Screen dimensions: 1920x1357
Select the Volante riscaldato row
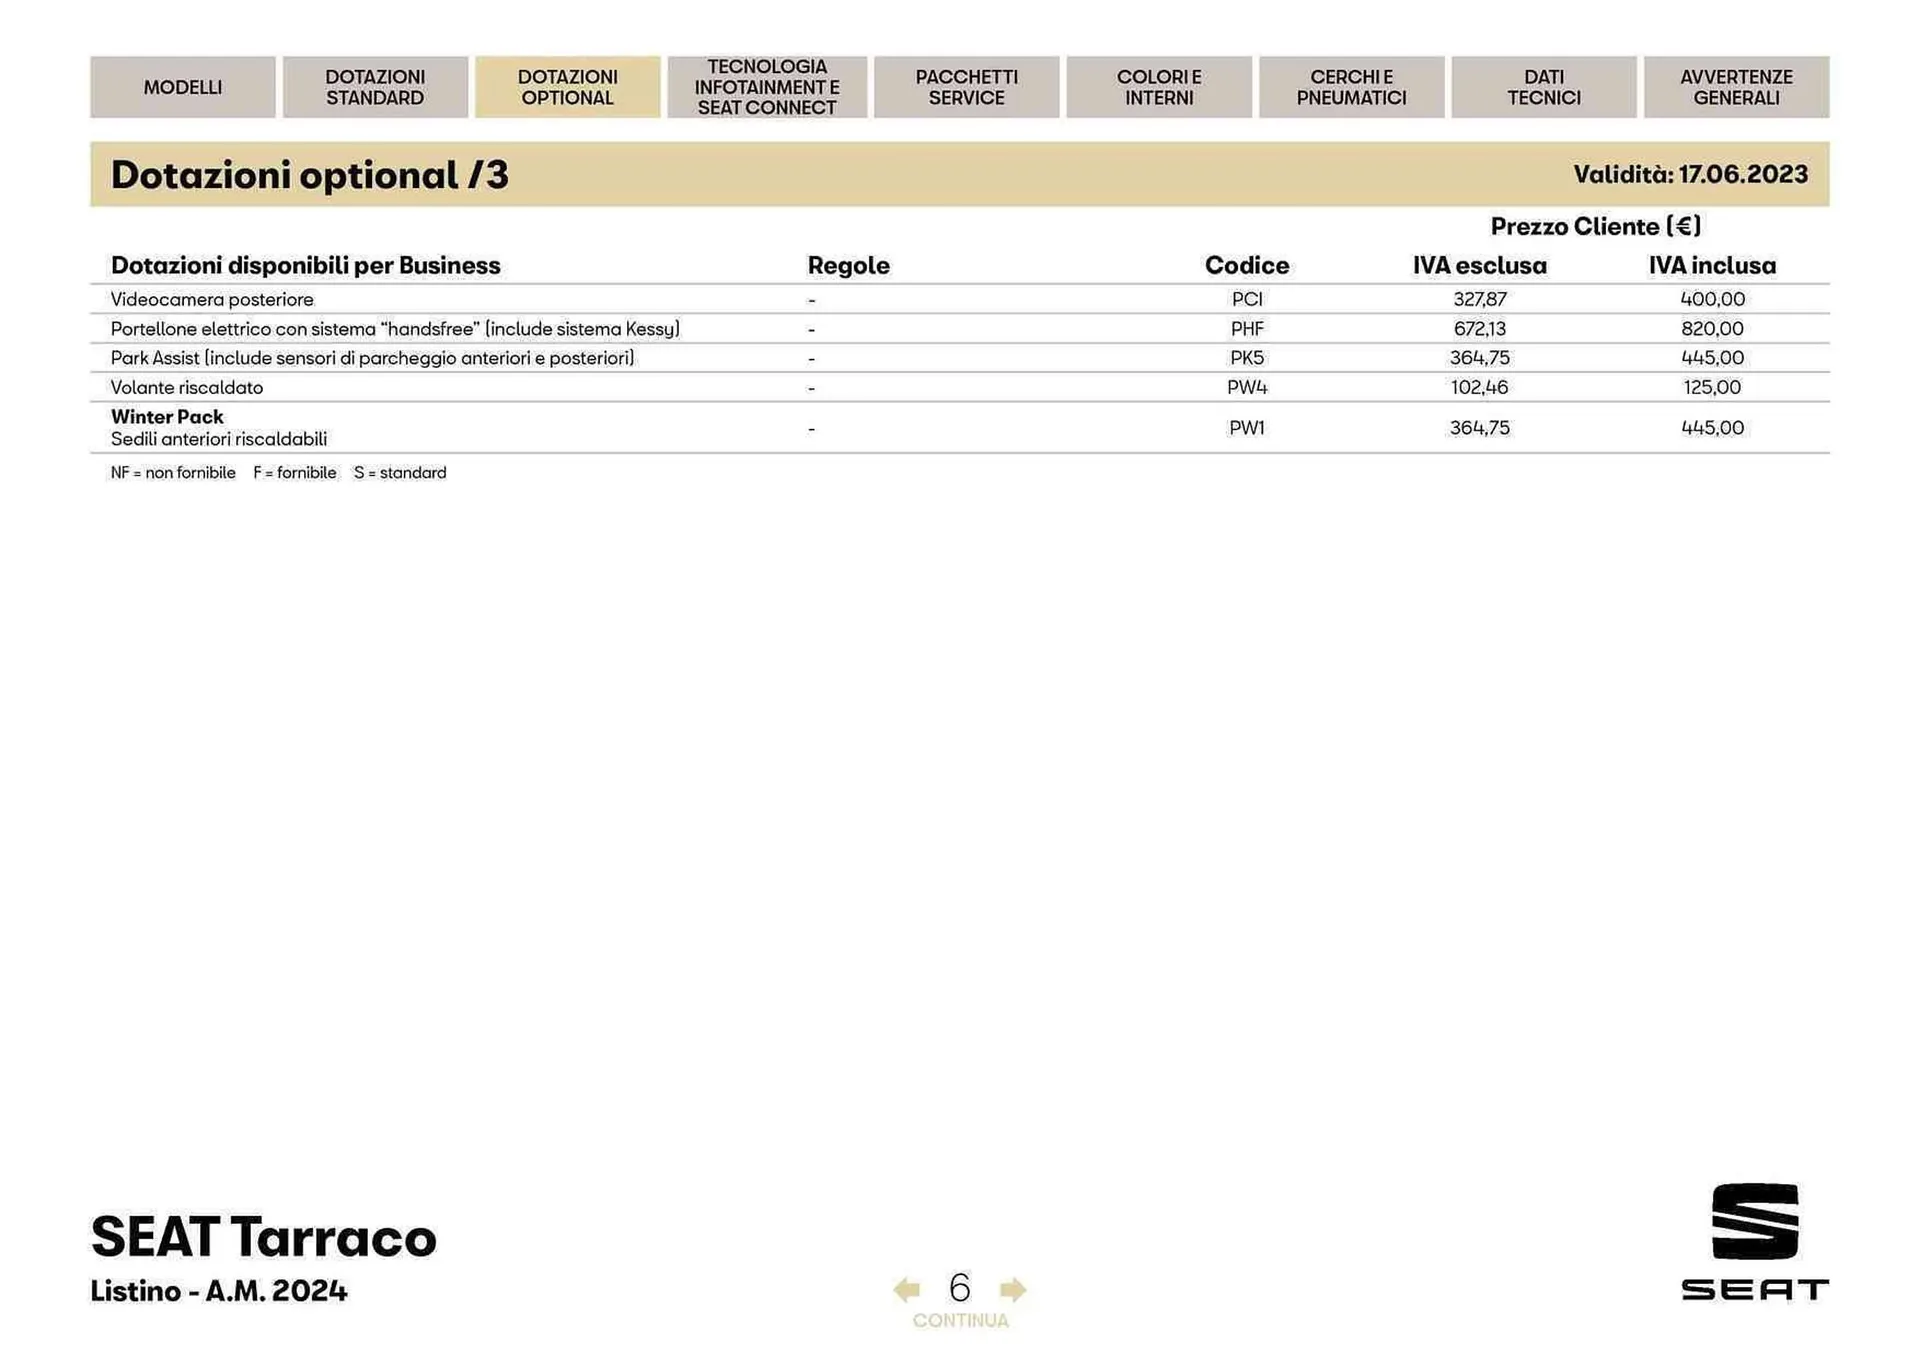[960, 387]
